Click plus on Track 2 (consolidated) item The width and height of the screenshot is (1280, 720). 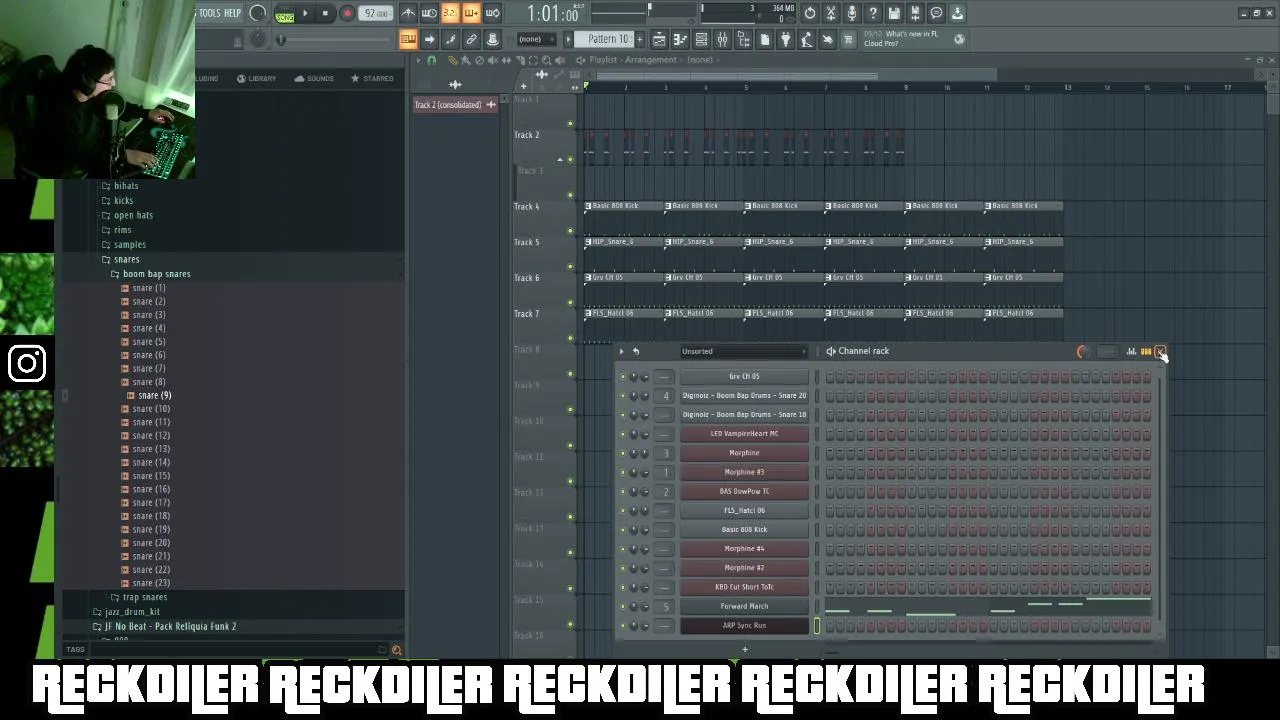(490, 105)
